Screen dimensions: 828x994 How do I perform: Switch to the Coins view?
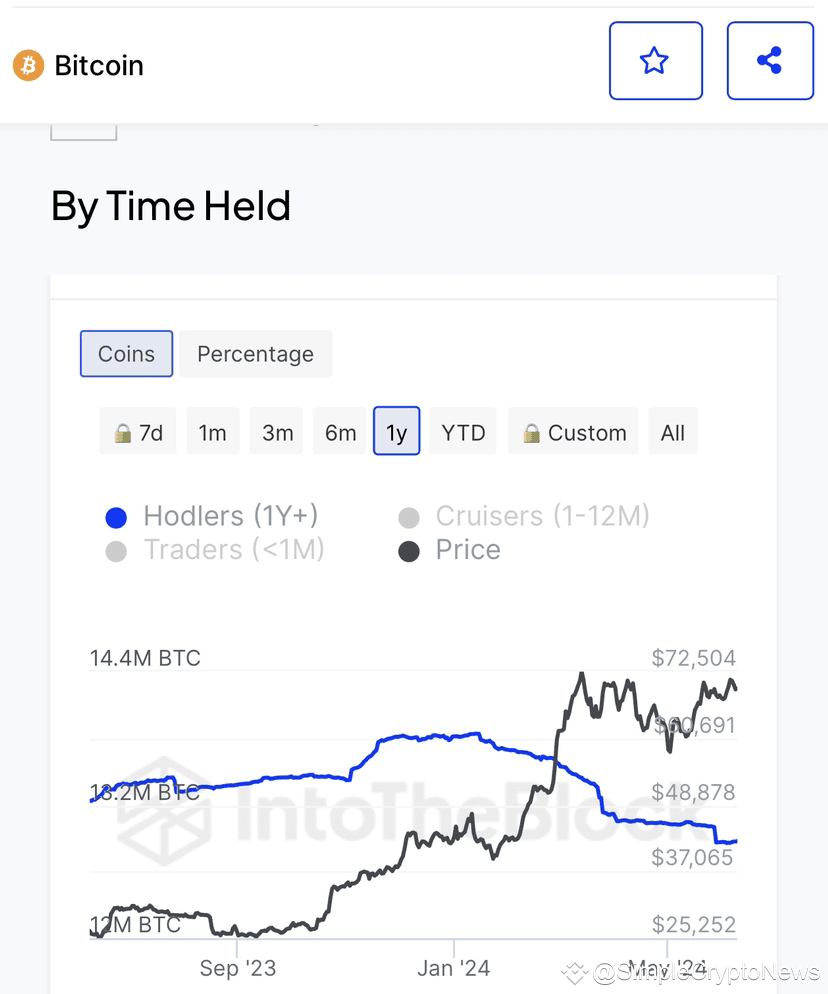click(x=126, y=354)
